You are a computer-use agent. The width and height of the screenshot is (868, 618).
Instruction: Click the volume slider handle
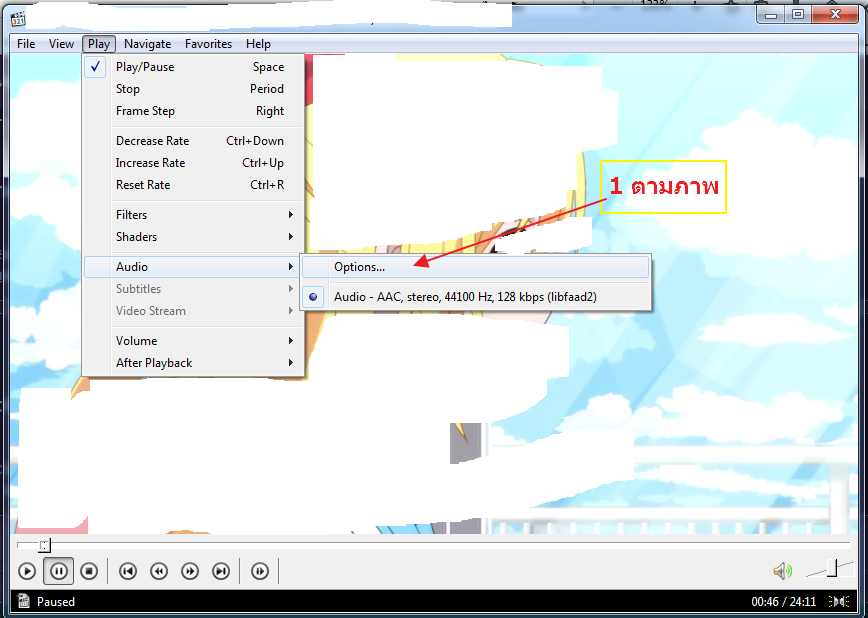(832, 568)
